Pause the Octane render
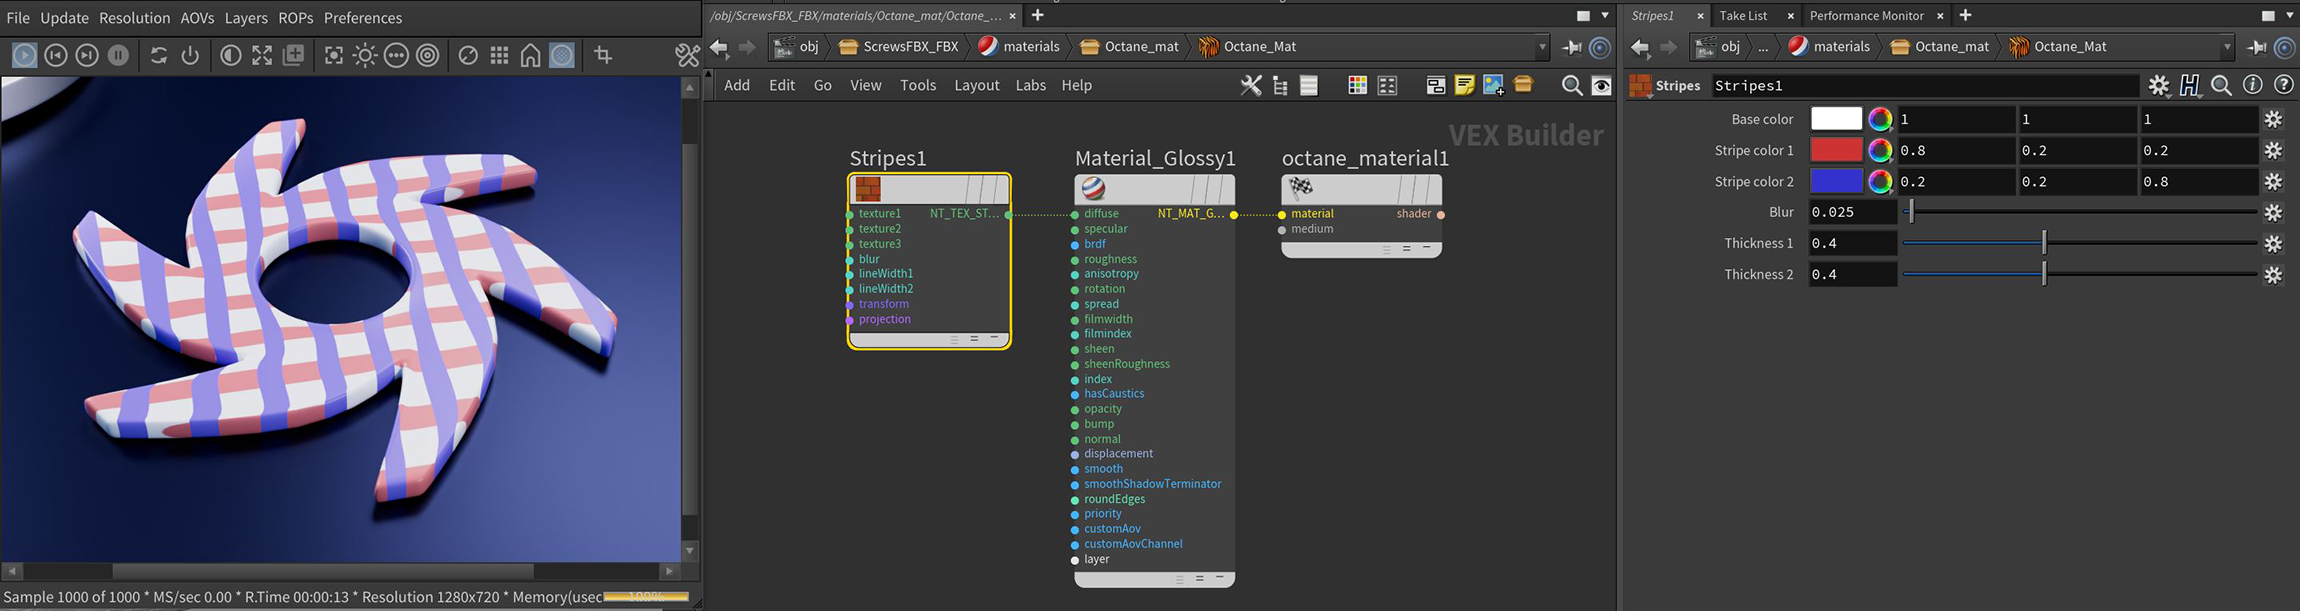Viewport: 2300px width, 611px height. click(x=118, y=56)
